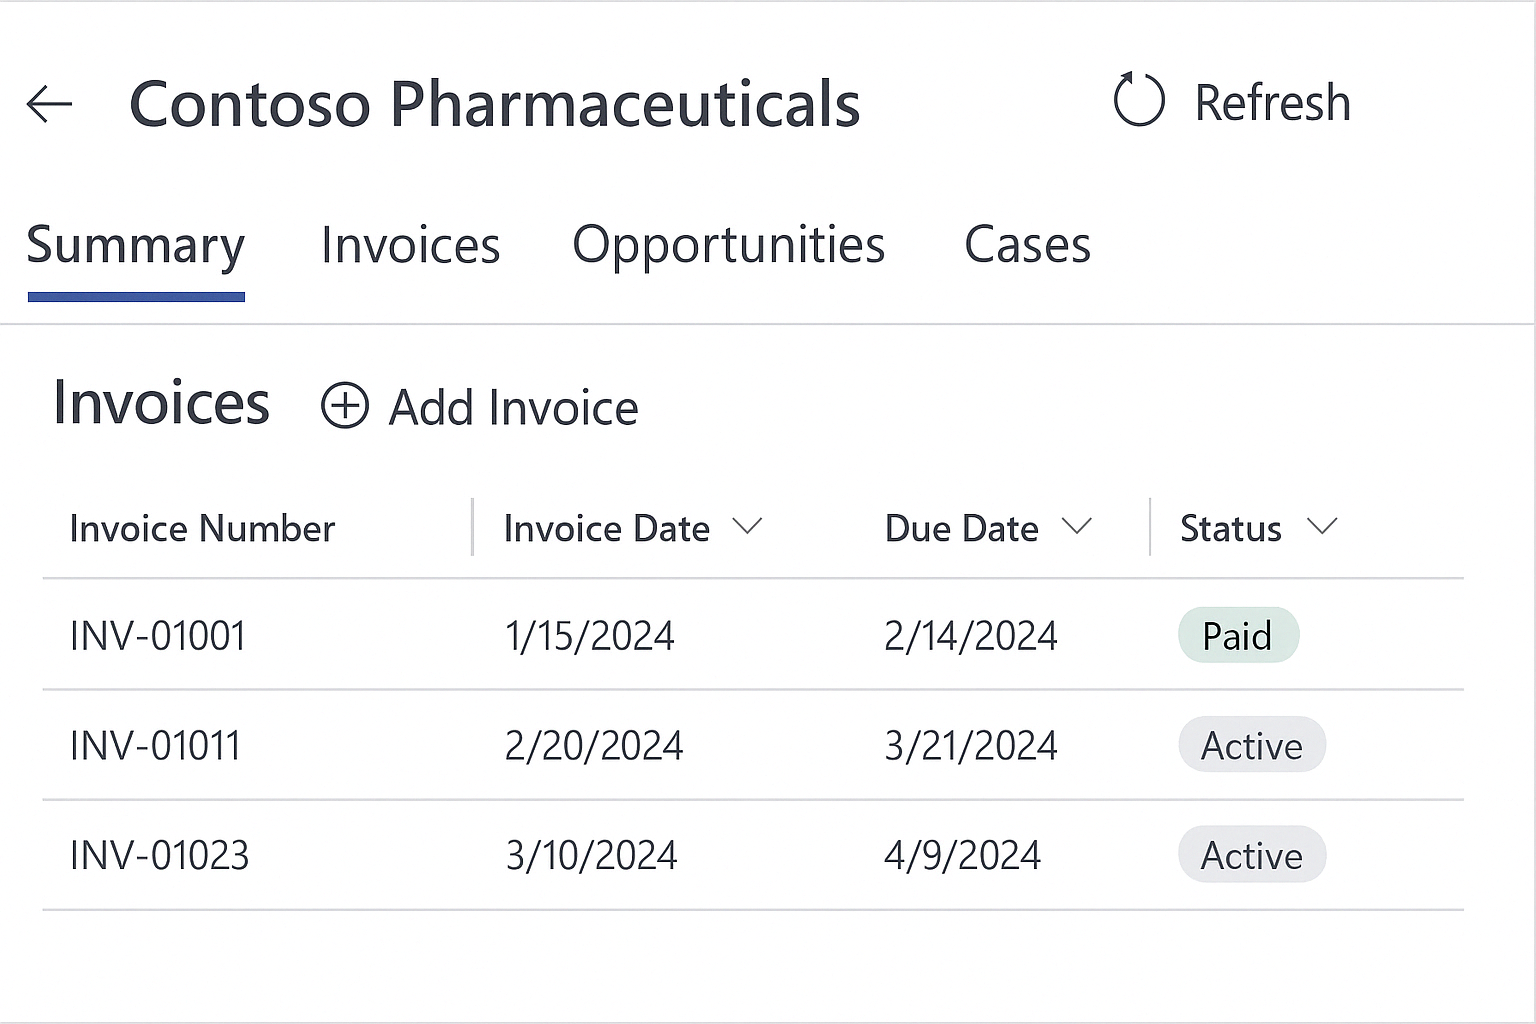Click the circular Refresh icon
Screen dimensions: 1536x1024
(x=1139, y=100)
